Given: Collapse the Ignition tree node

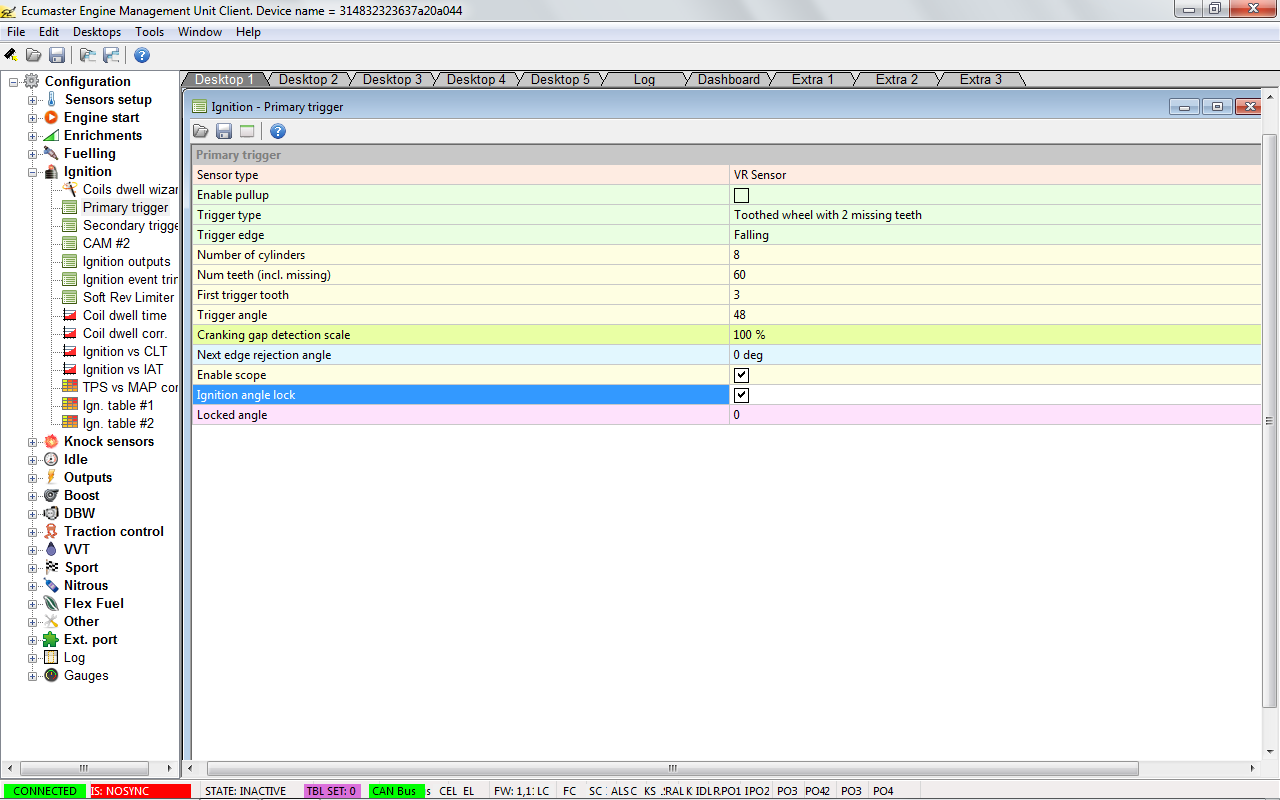Looking at the screenshot, I should point(32,172).
